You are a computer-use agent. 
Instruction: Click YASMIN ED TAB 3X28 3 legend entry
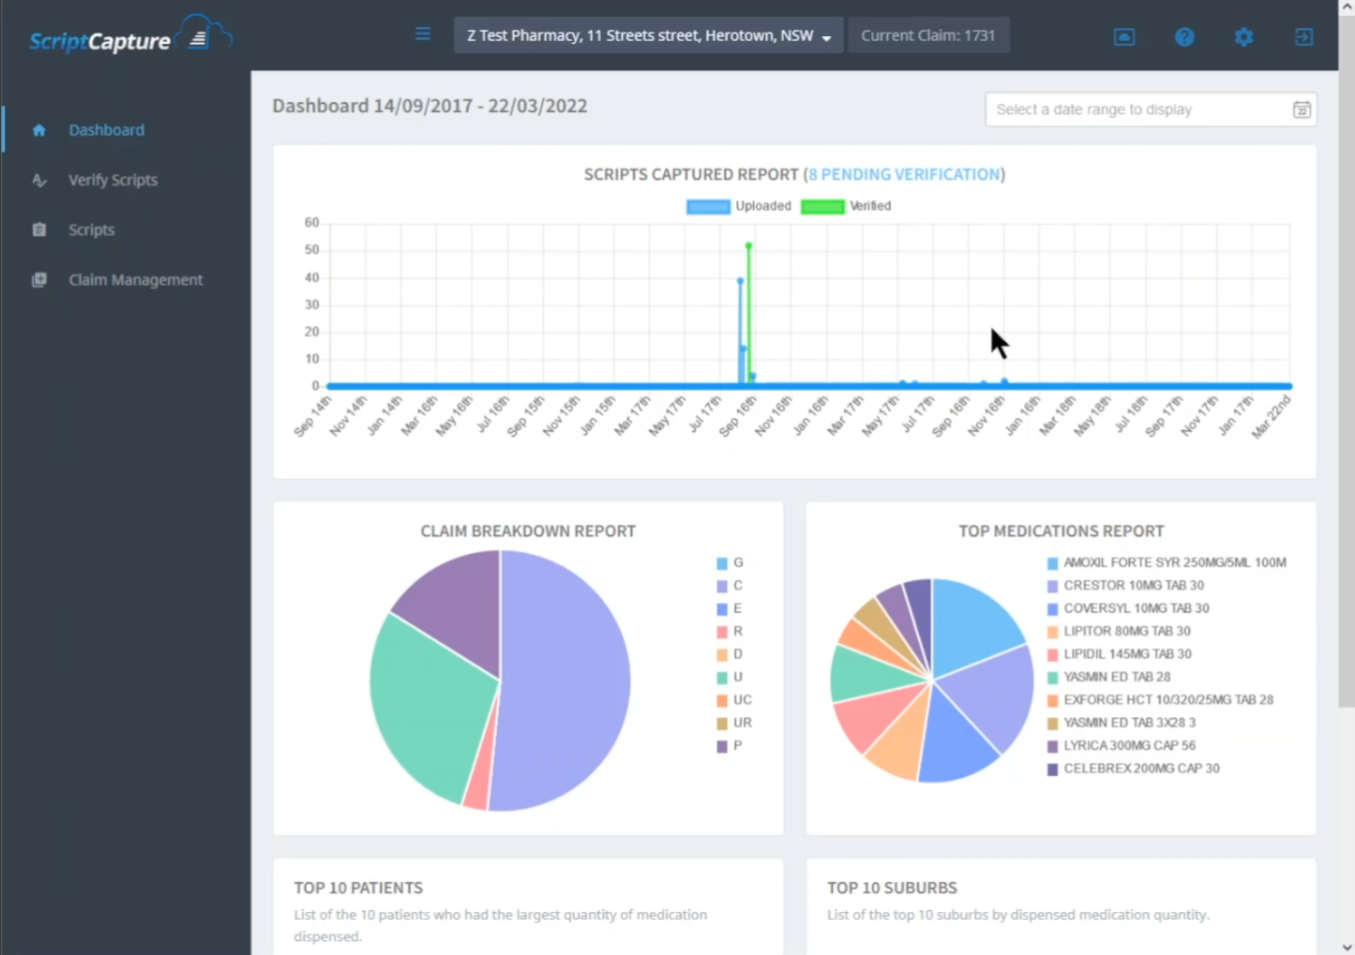[x=1121, y=723]
